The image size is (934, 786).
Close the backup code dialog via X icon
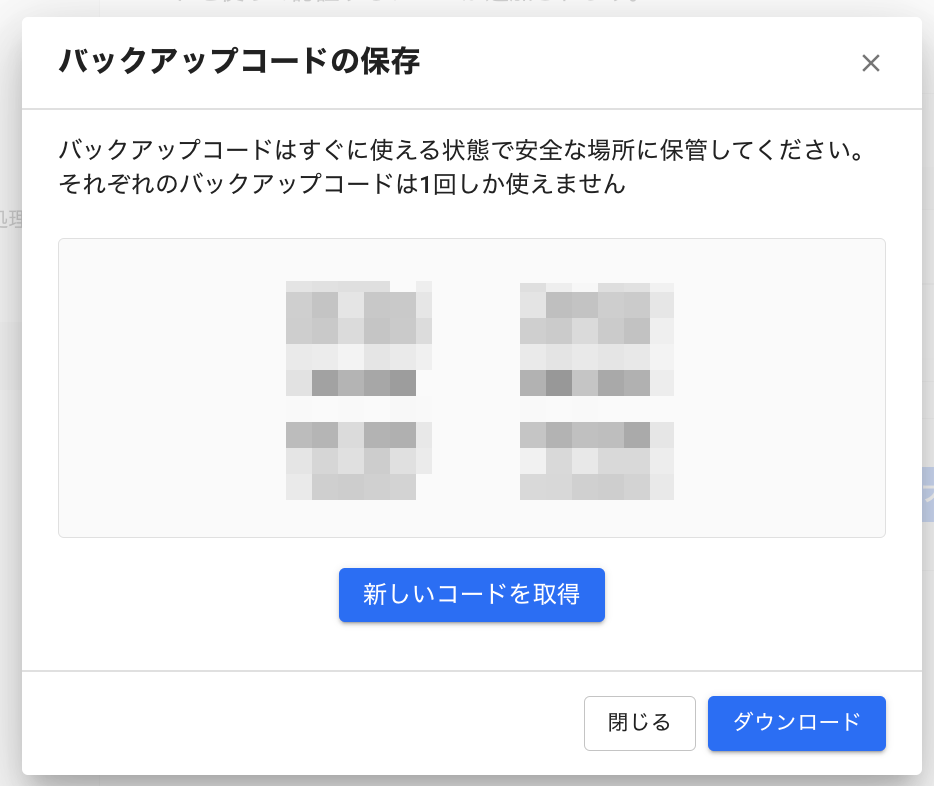(870, 63)
